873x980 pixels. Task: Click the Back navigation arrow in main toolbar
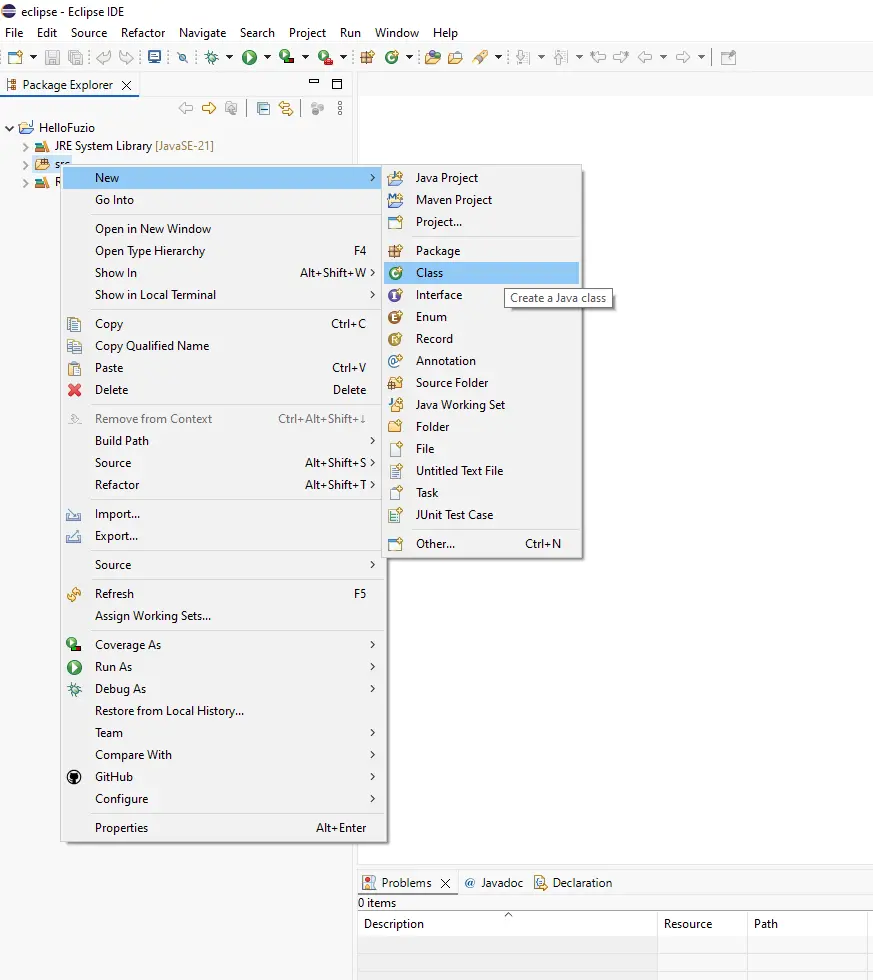click(x=645, y=58)
